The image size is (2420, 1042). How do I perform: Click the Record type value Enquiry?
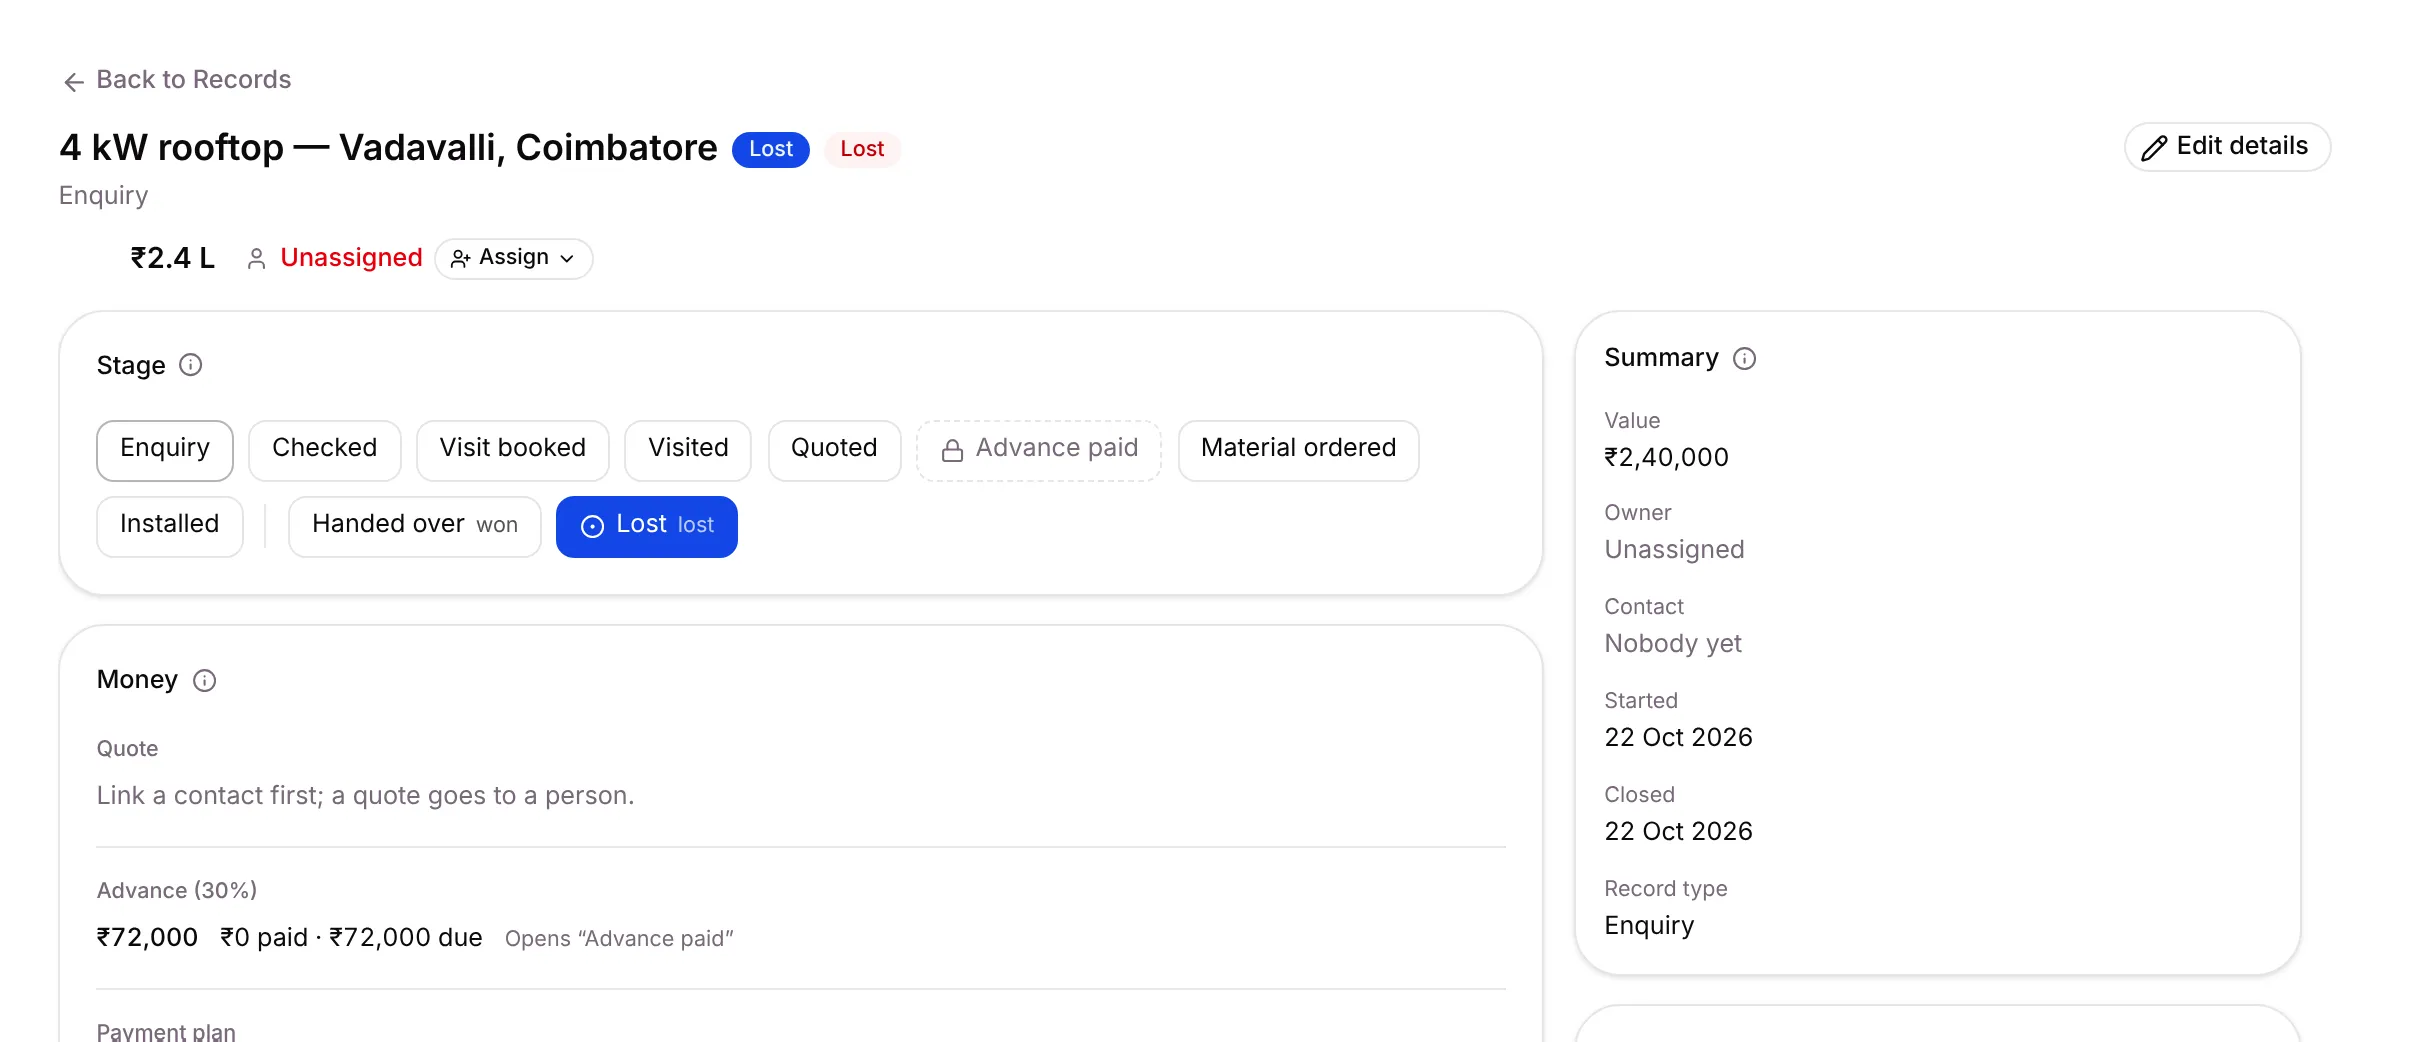1649,925
